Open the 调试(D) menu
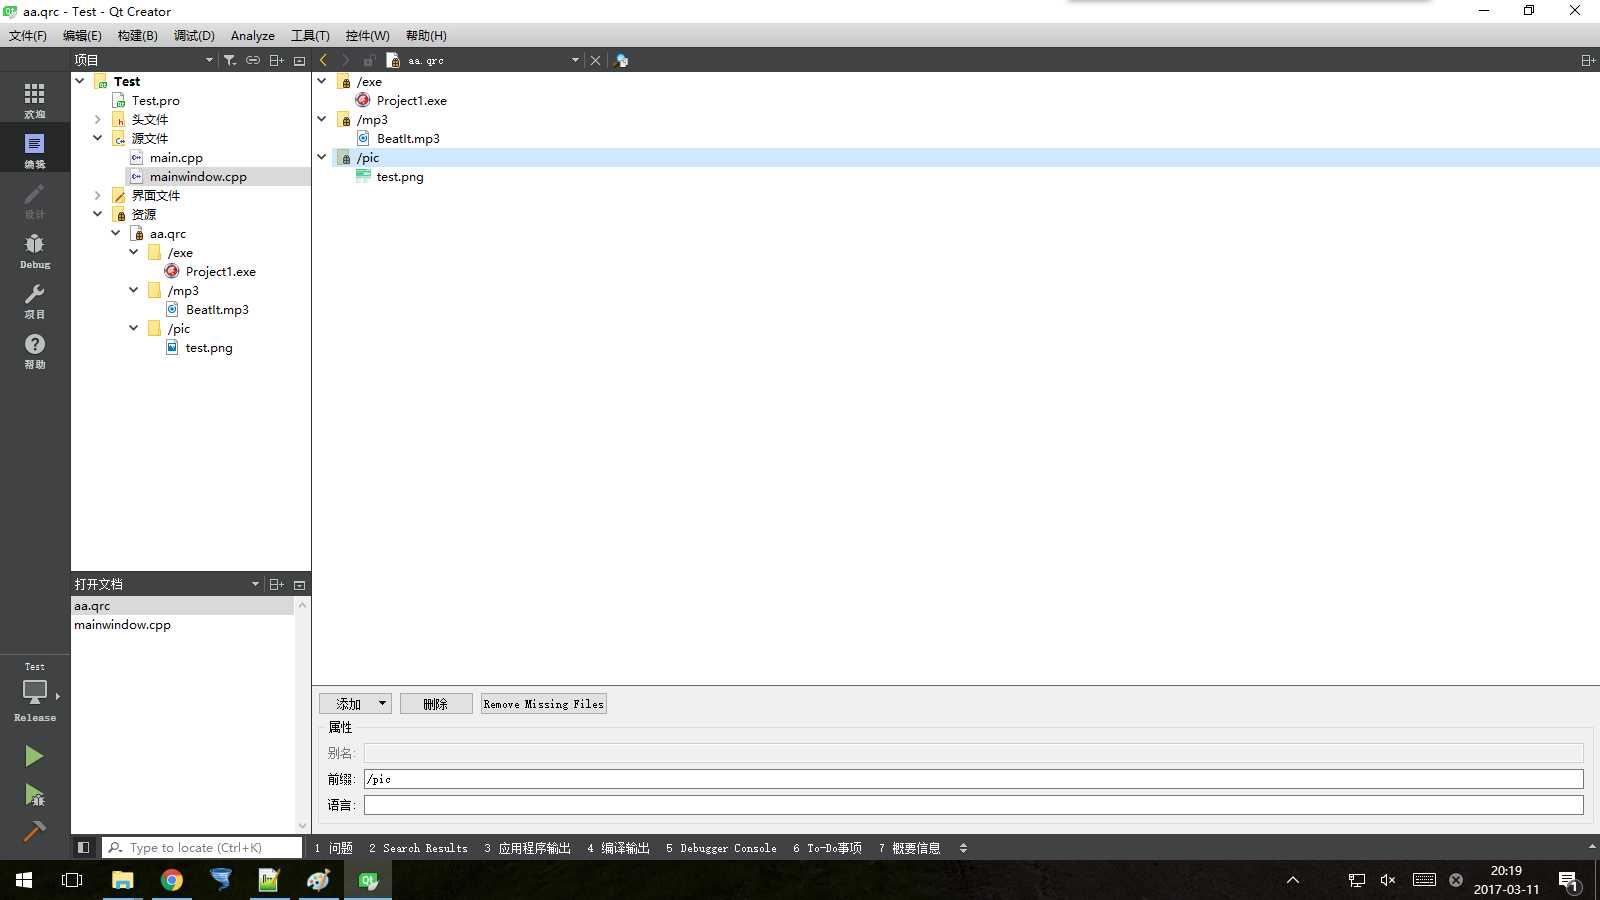The width and height of the screenshot is (1600, 900). tap(194, 35)
